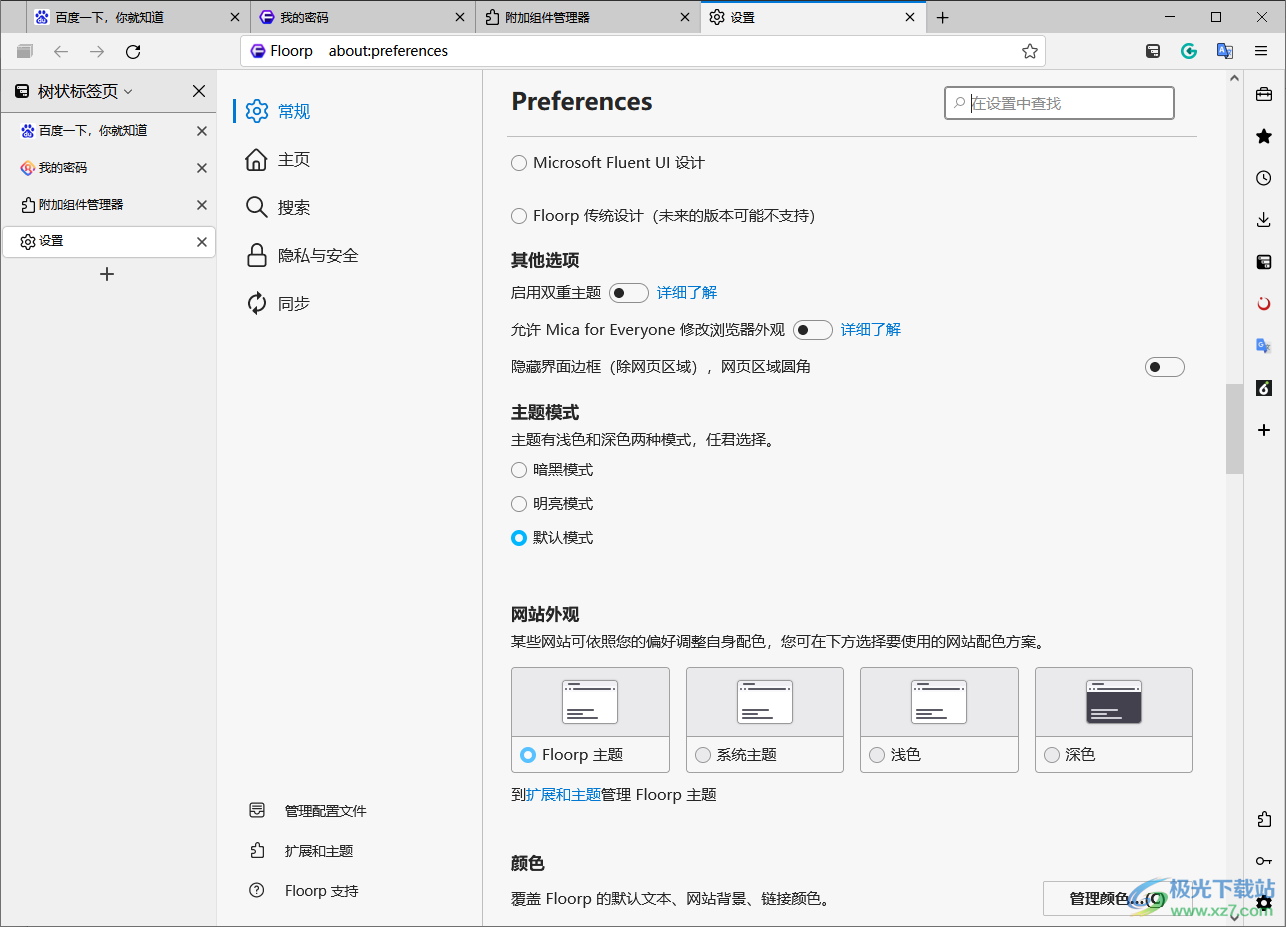The height and width of the screenshot is (927, 1286).
Task: Open the history panel icon in the sidebar
Action: pyautogui.click(x=1263, y=177)
